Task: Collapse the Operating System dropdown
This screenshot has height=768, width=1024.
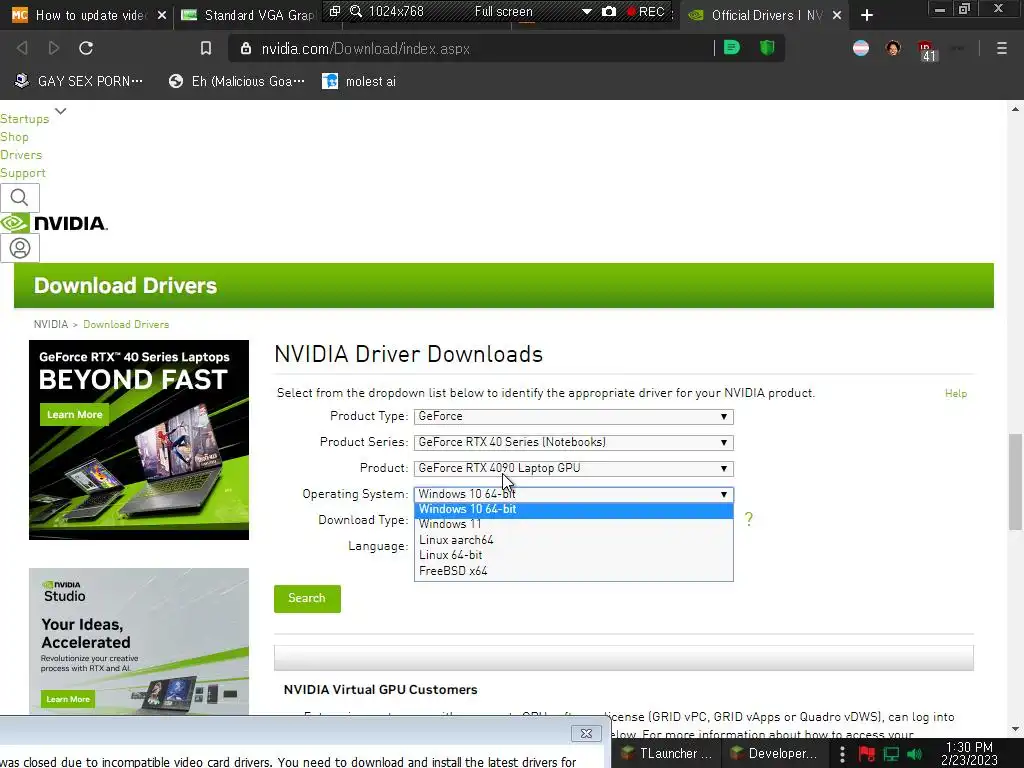Action: point(573,494)
